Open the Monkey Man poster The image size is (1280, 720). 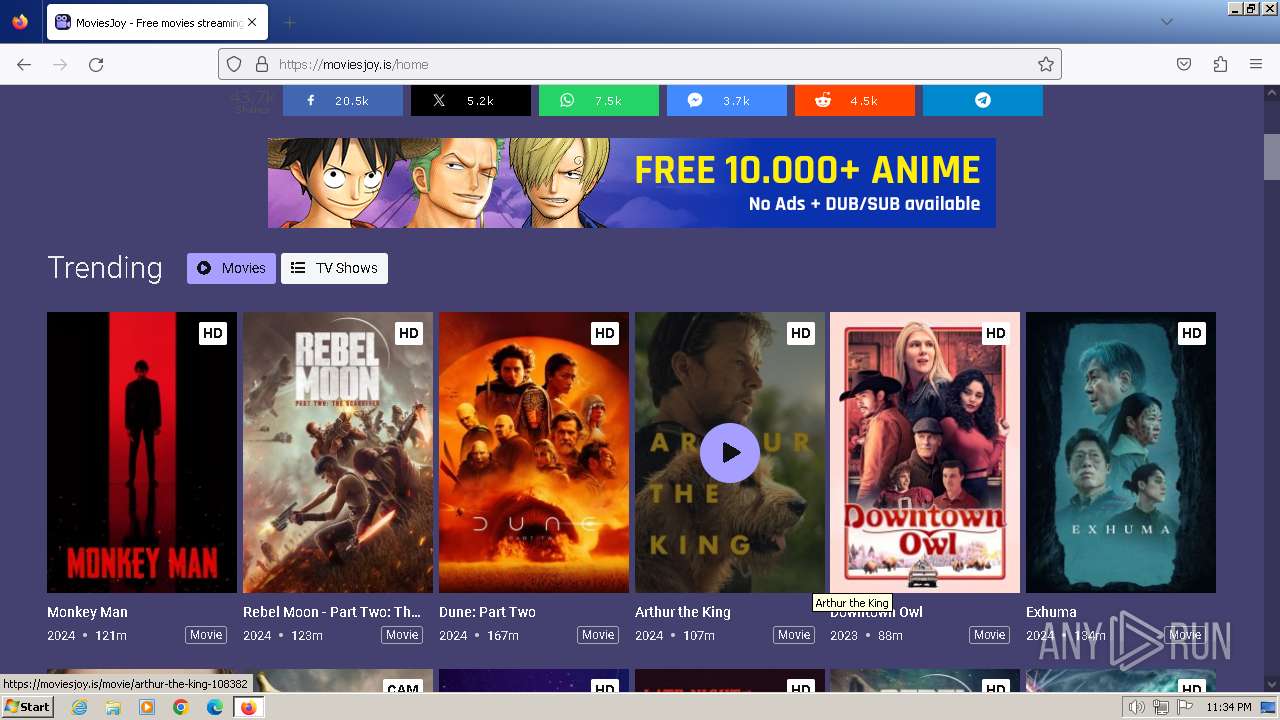click(142, 452)
